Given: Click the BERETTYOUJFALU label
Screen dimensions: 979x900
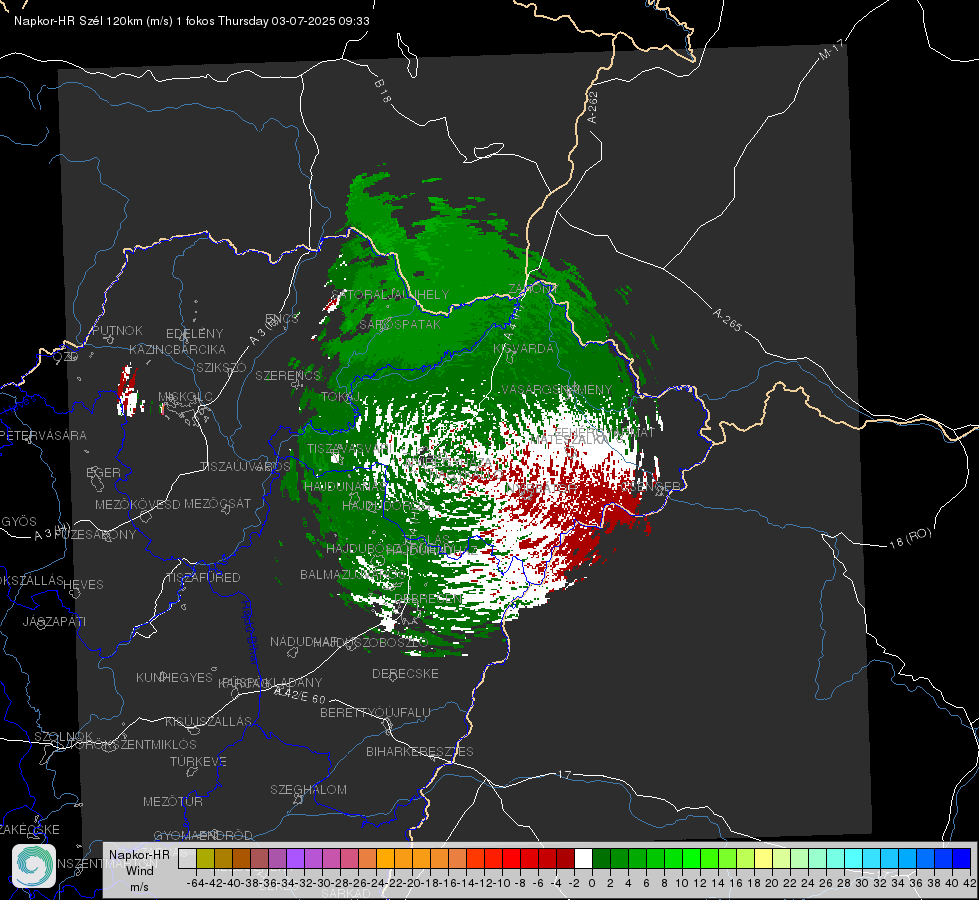Looking at the screenshot, I should (x=375, y=713).
